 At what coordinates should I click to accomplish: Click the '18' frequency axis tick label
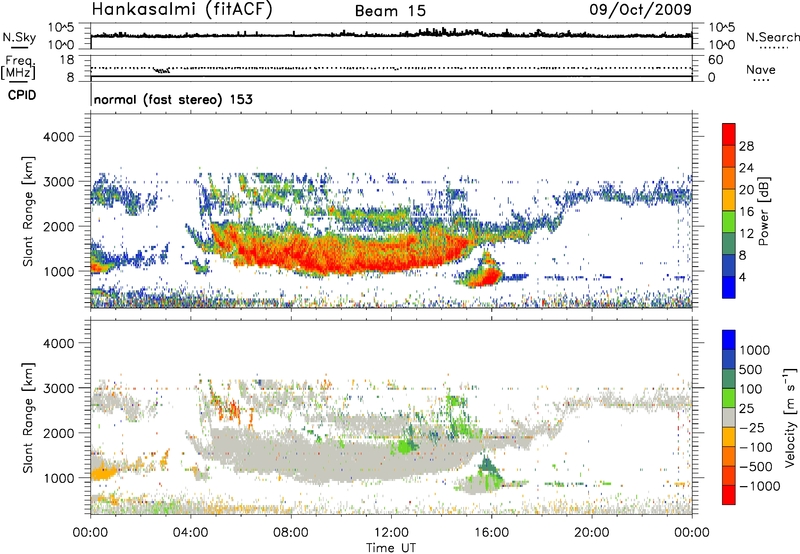(x=67, y=59)
